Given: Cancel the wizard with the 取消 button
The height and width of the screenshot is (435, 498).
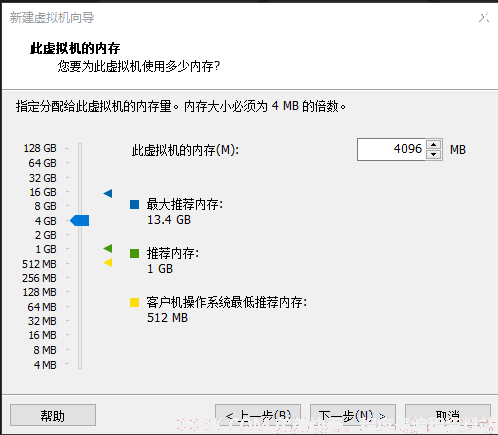Looking at the screenshot, I should tap(448, 415).
